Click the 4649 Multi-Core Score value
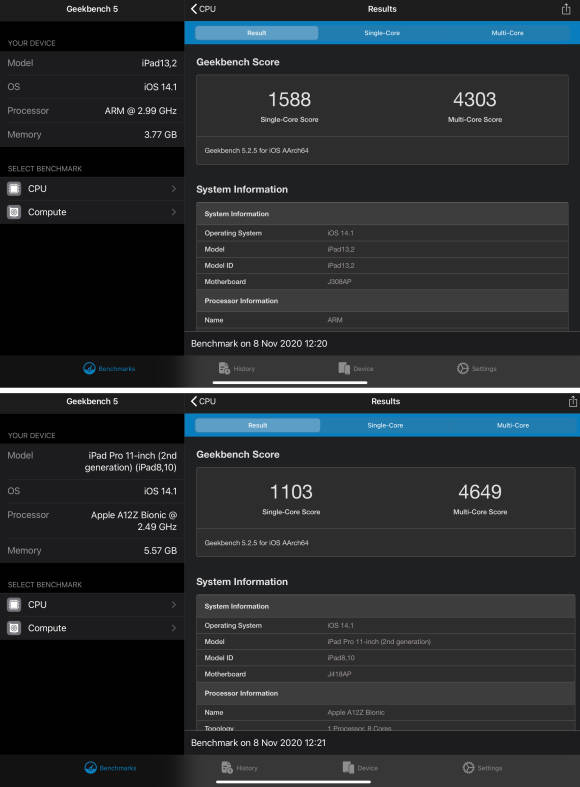 point(480,492)
